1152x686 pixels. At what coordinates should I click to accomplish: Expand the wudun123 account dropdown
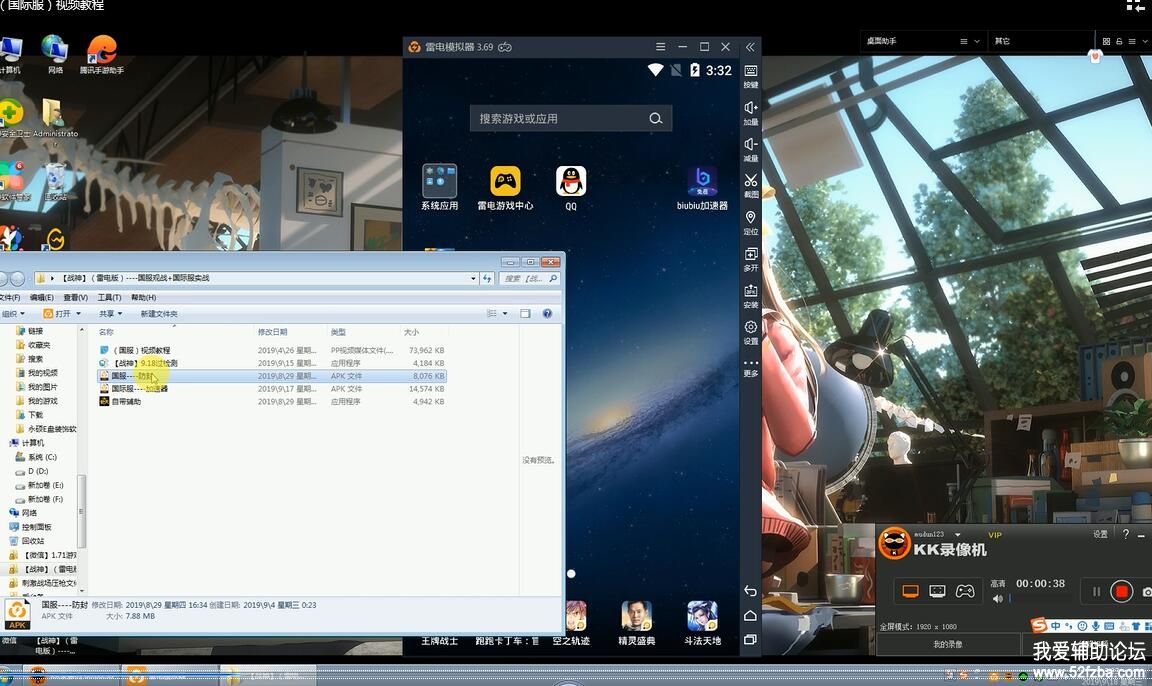(x=957, y=535)
